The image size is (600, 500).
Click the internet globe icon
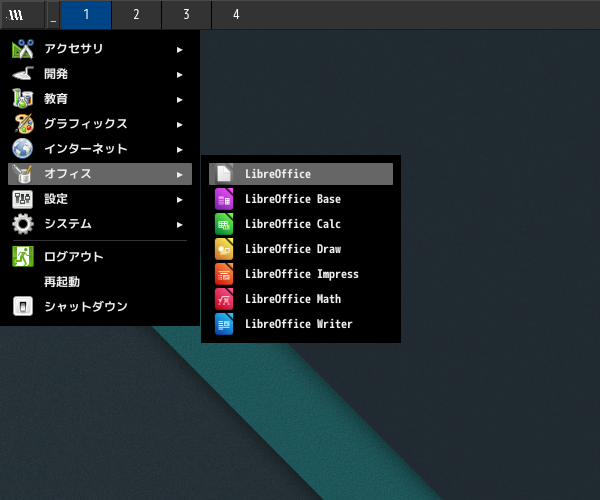pos(23,149)
